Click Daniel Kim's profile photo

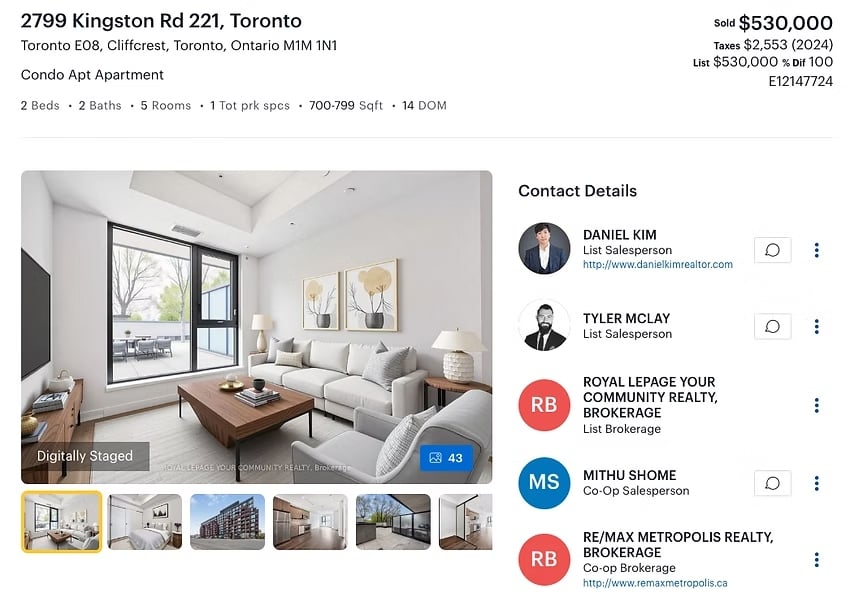tap(544, 248)
